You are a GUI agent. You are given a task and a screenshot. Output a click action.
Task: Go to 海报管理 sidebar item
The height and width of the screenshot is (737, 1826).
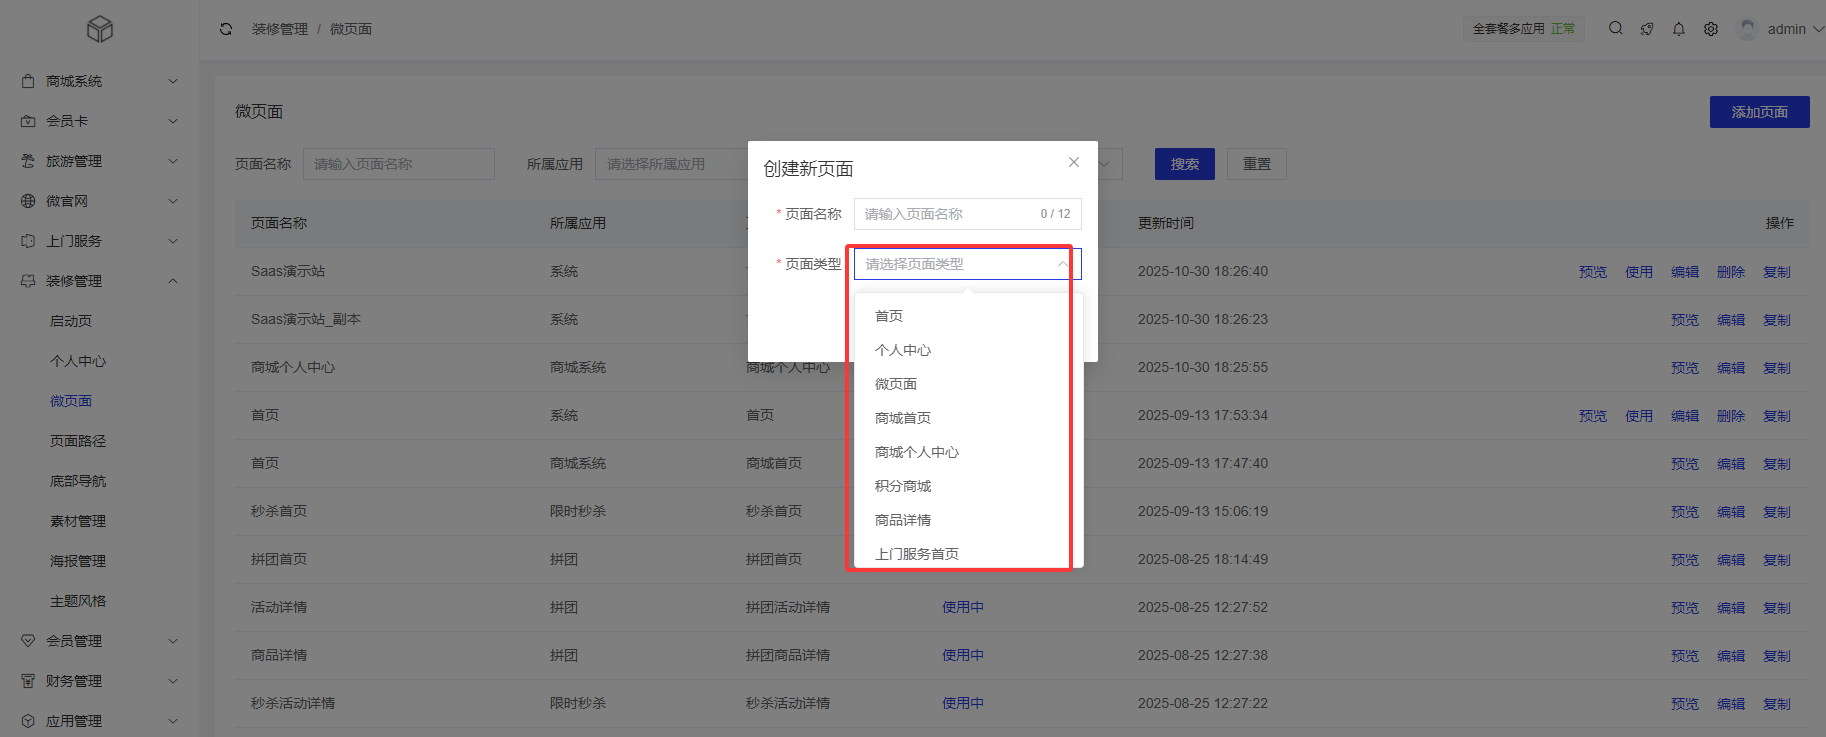coord(78,561)
